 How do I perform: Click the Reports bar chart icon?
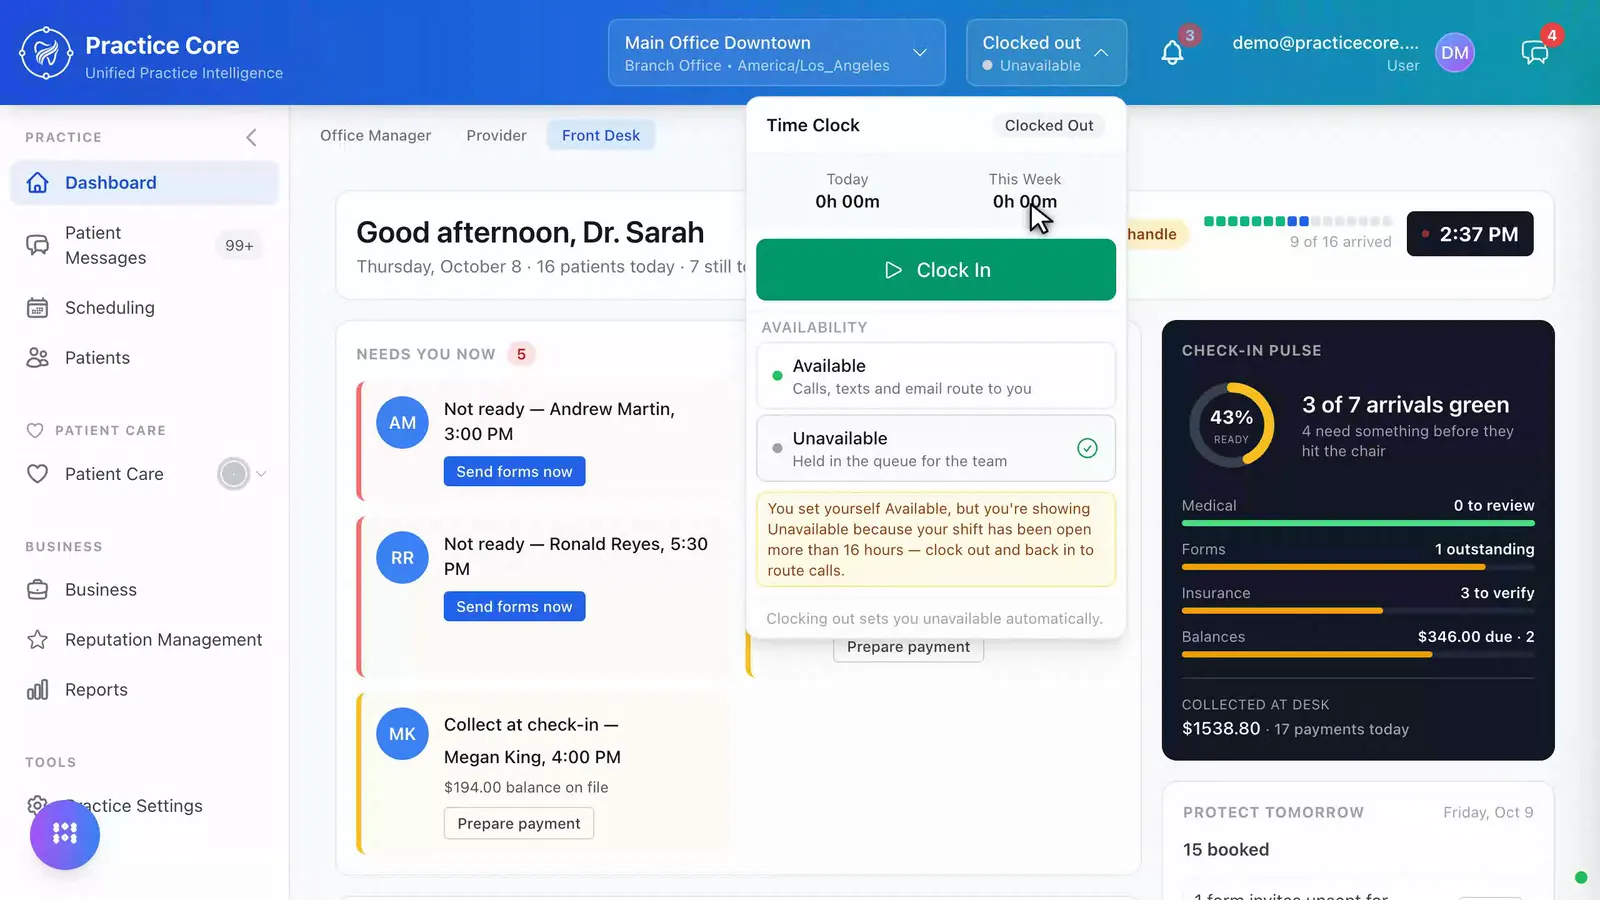[38, 690]
